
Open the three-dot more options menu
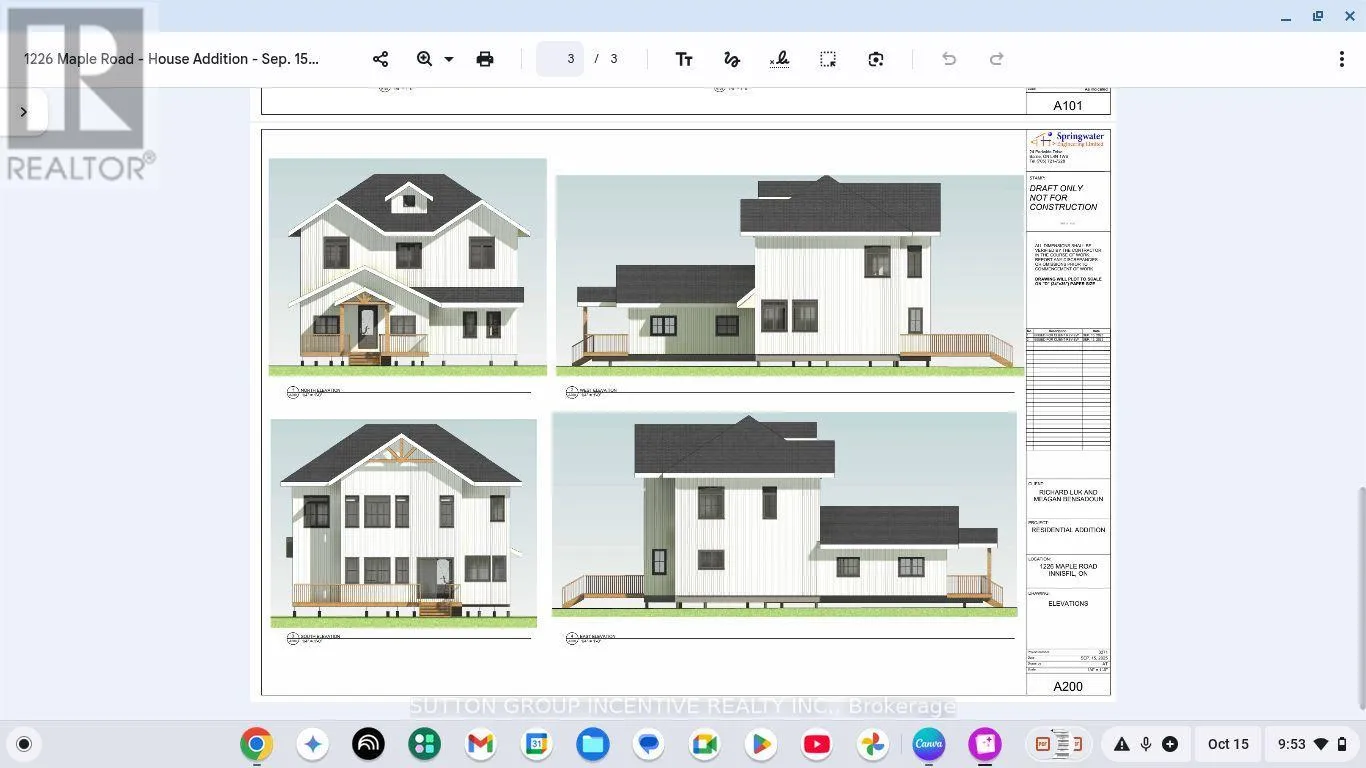pos(1341,59)
